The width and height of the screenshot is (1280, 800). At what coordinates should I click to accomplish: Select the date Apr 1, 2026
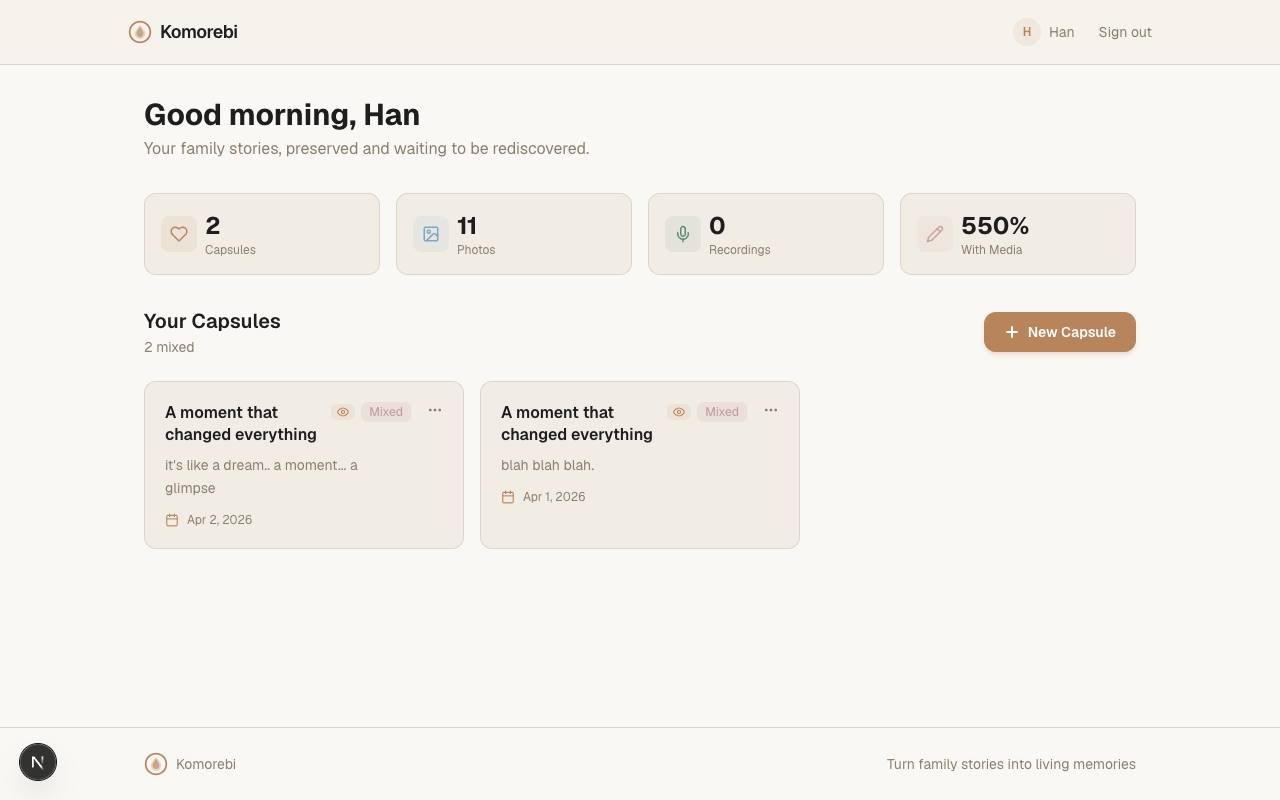coord(554,497)
